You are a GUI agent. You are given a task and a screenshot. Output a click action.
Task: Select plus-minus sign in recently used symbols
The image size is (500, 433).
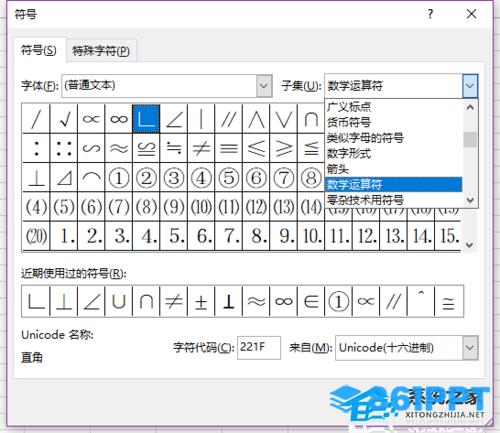click(201, 301)
